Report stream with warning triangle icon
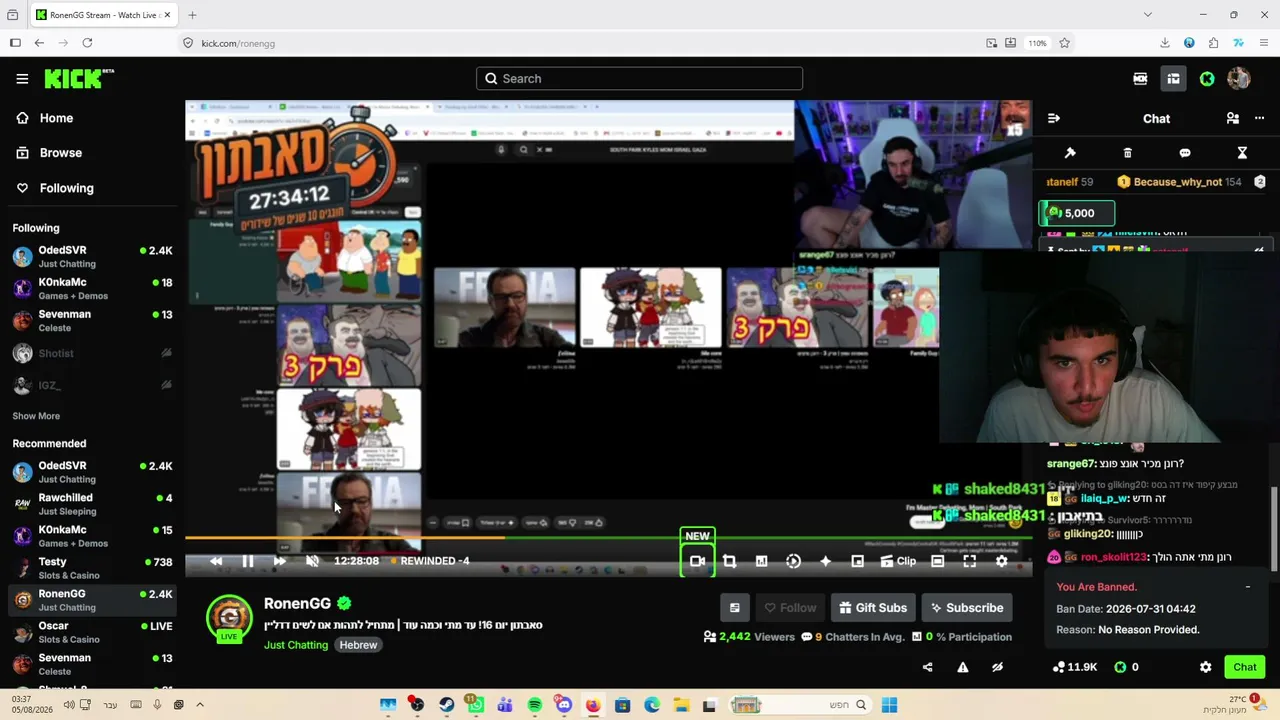Image resolution: width=1280 pixels, height=720 pixels. tap(962, 667)
